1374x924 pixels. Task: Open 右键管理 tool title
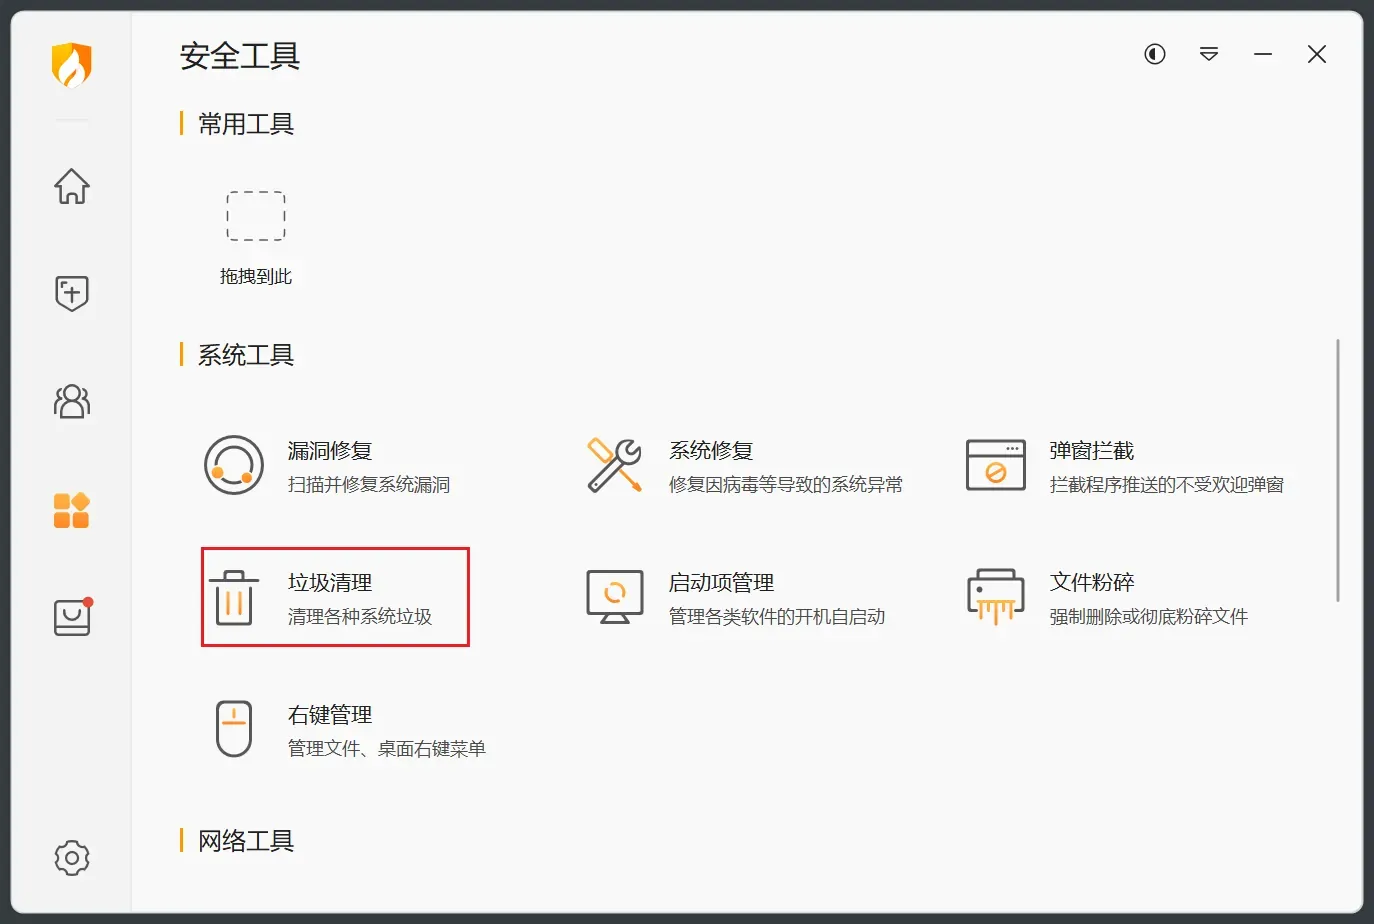(x=330, y=715)
